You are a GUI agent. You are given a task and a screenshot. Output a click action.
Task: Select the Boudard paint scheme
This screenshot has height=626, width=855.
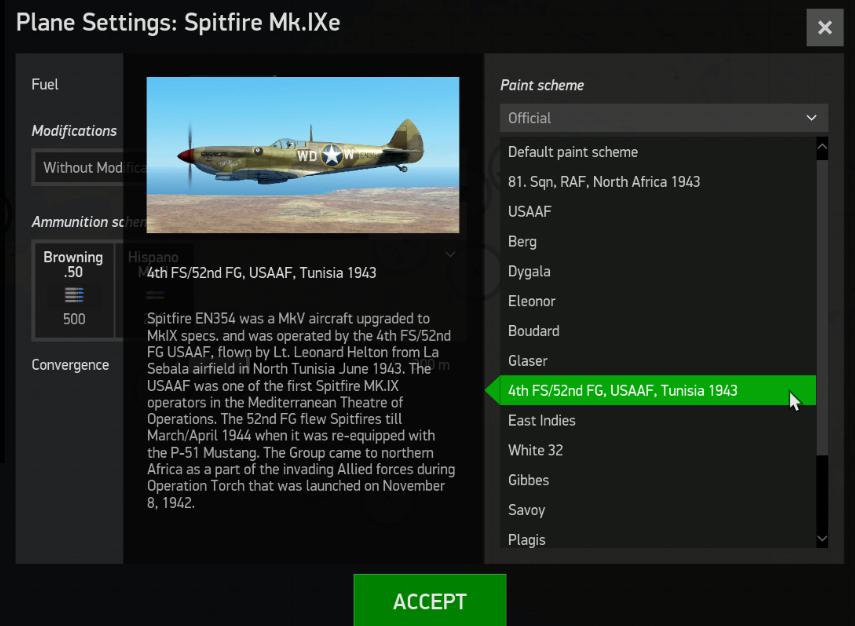click(534, 331)
